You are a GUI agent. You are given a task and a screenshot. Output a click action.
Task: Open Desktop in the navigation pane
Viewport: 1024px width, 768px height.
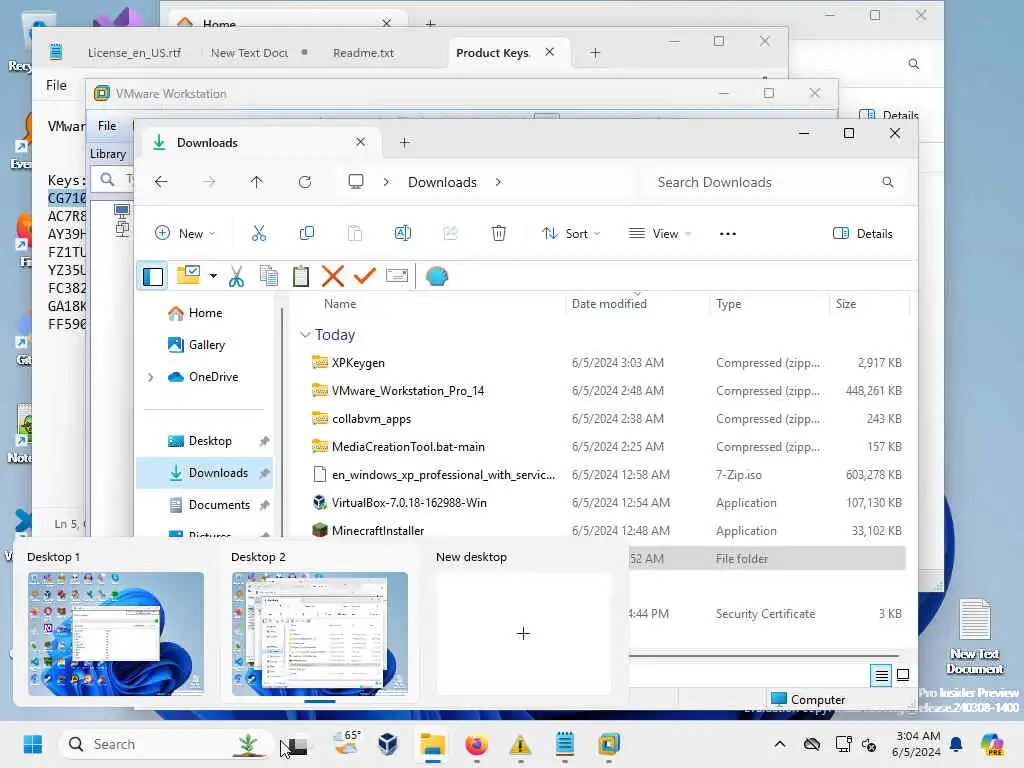pos(210,441)
